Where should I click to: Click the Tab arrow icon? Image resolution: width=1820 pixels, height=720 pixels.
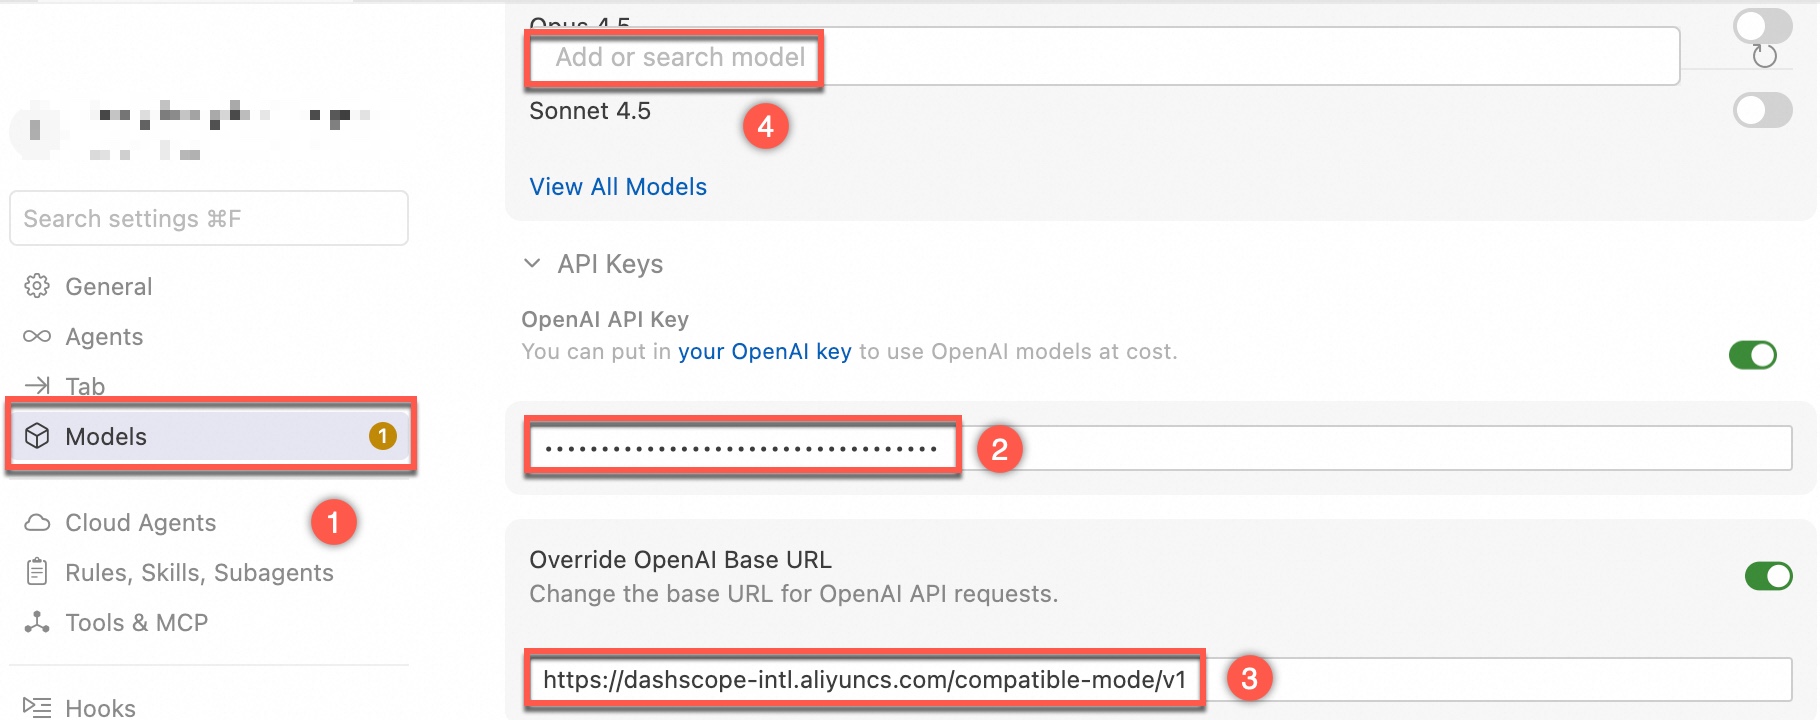click(37, 385)
